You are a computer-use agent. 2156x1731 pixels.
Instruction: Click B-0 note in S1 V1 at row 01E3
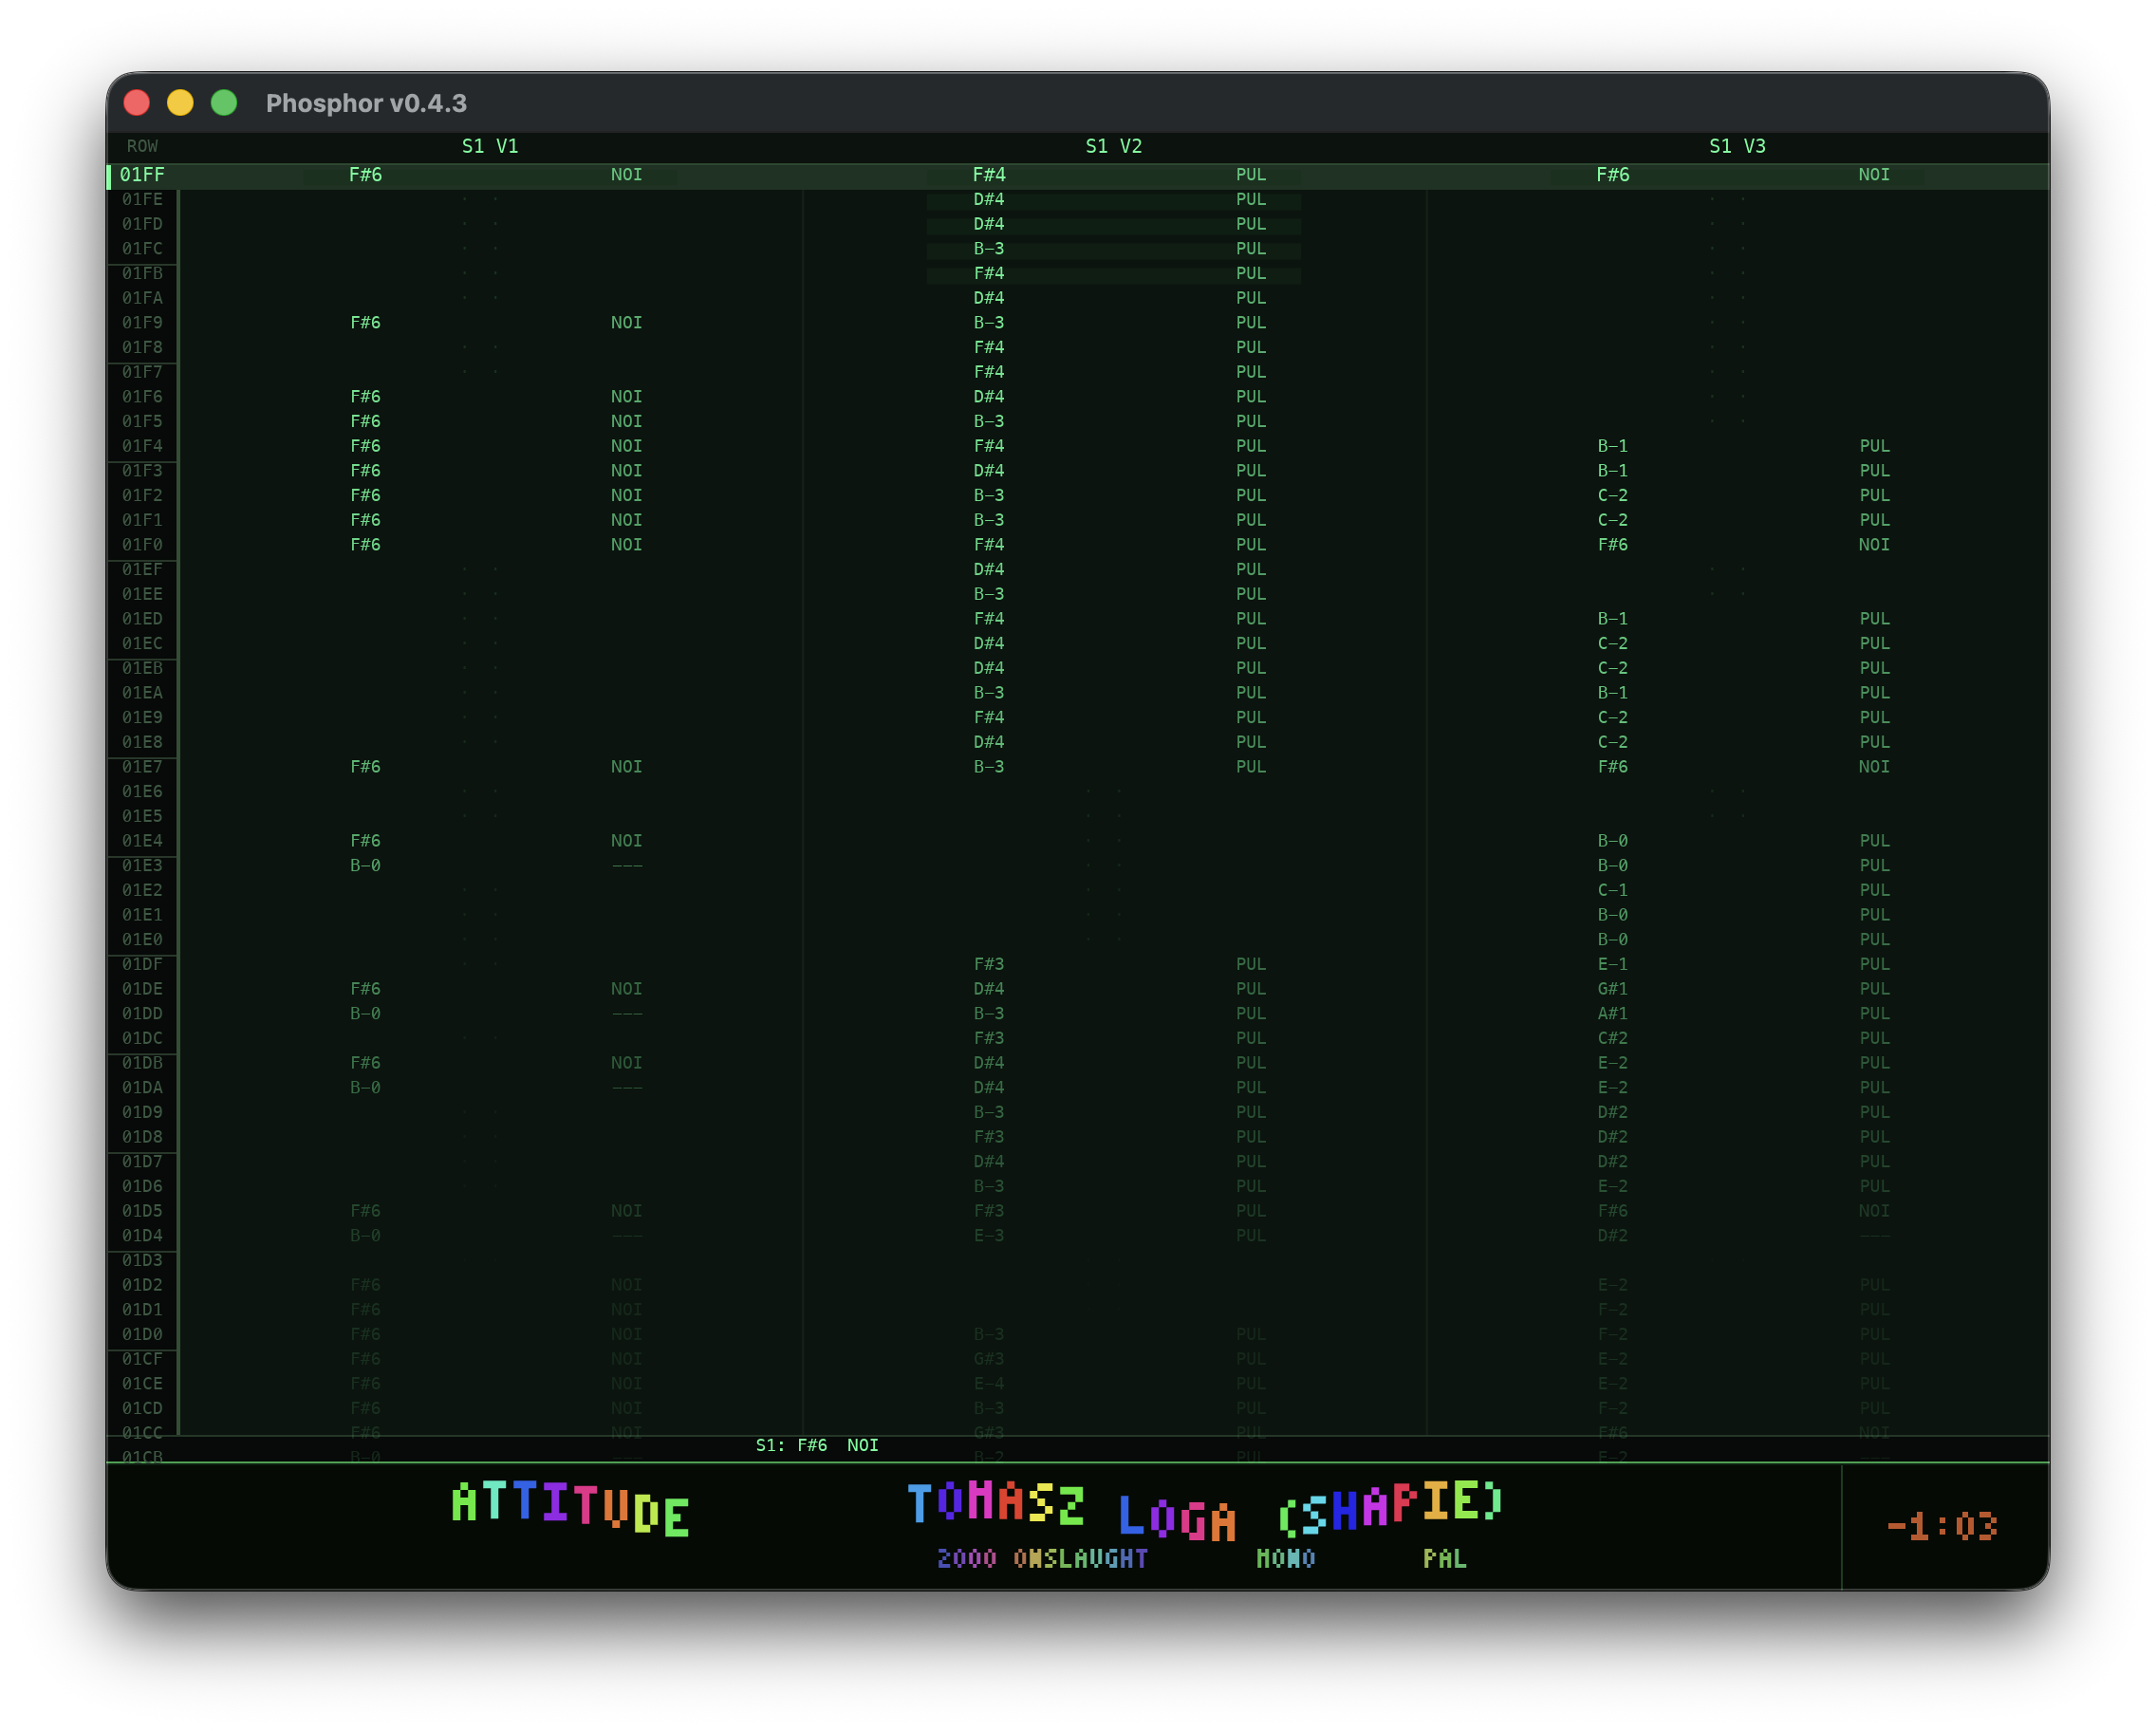[x=365, y=866]
